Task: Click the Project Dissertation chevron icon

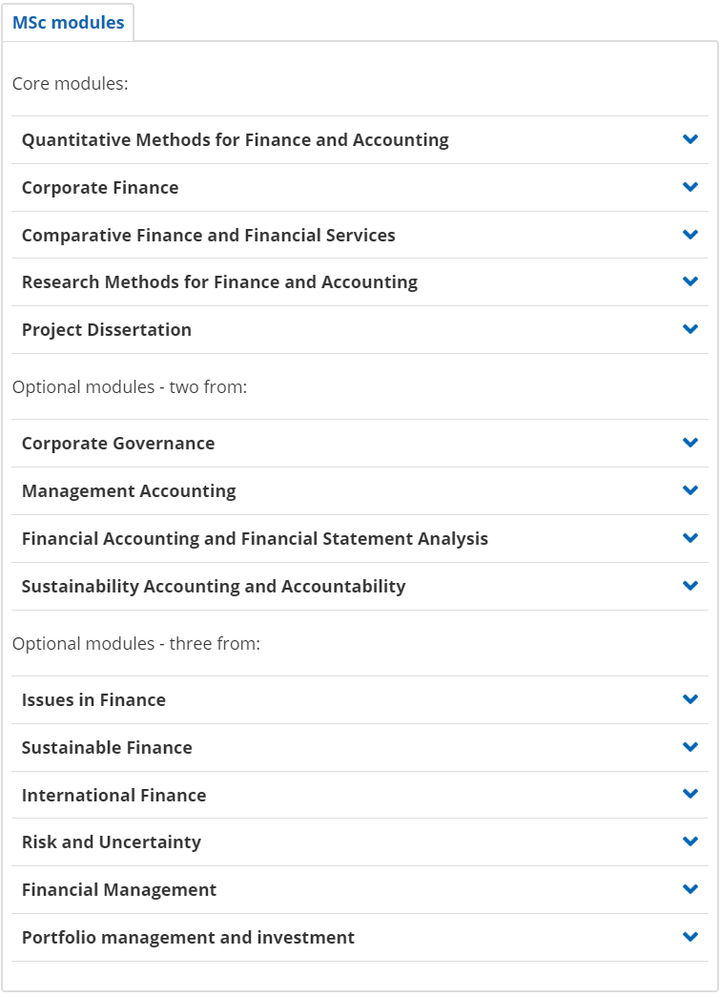Action: [x=690, y=329]
